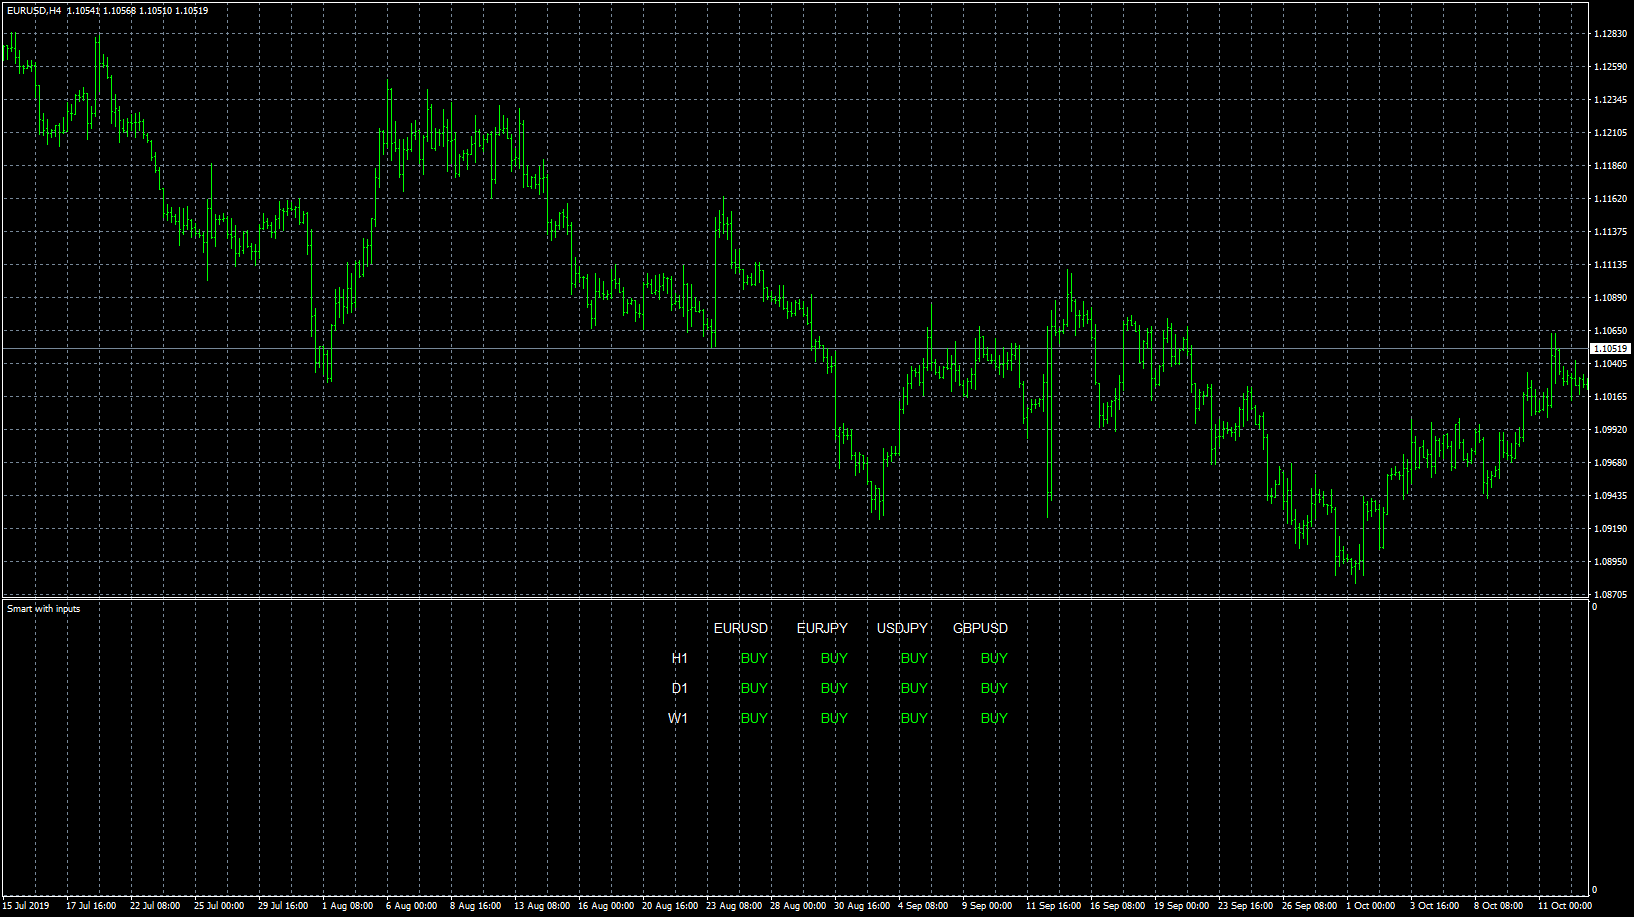
Task: Click the 1.08950 price scale label
Action: 1610,562
